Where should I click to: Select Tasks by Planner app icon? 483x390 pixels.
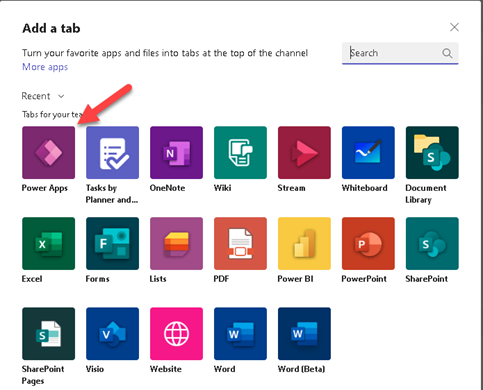[113, 153]
